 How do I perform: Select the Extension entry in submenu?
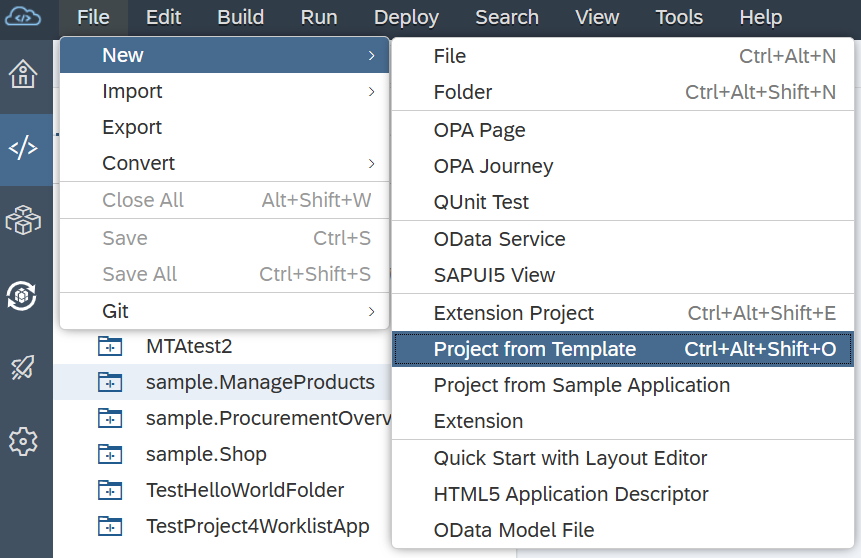(x=623, y=421)
